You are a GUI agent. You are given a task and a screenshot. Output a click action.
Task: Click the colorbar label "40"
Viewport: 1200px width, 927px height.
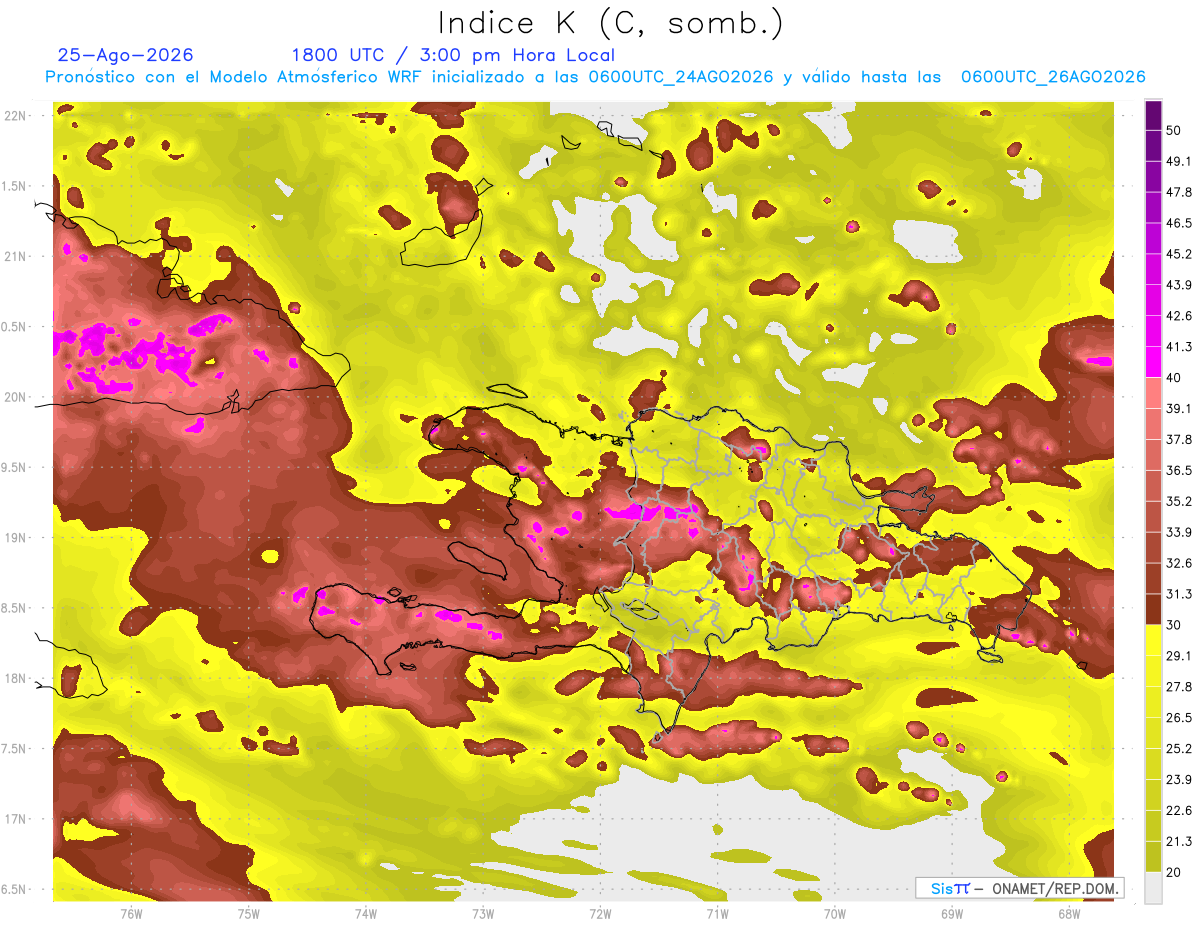point(1175,378)
